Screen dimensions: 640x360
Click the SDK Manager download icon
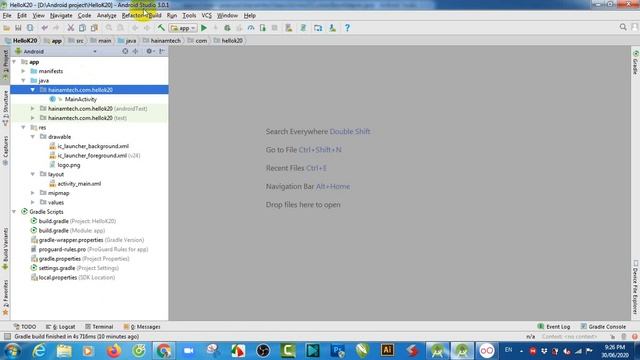click(332, 28)
